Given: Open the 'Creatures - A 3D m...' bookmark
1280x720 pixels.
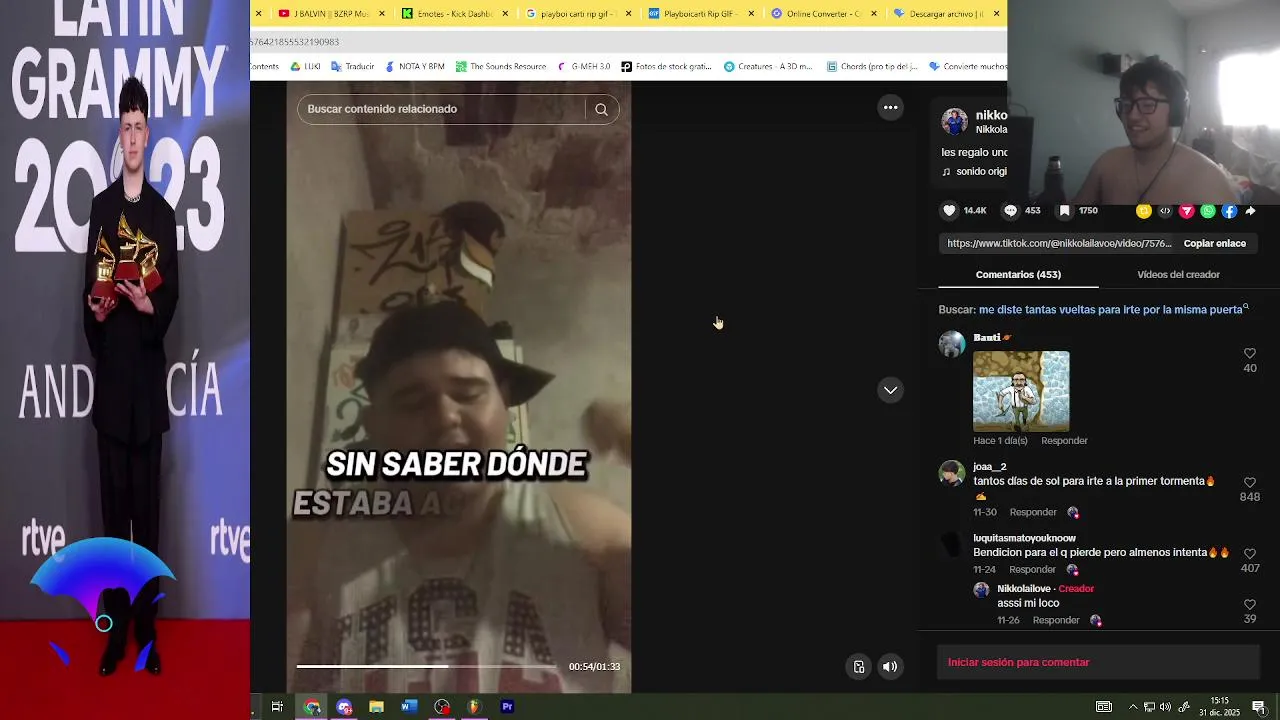Looking at the screenshot, I should (768, 67).
